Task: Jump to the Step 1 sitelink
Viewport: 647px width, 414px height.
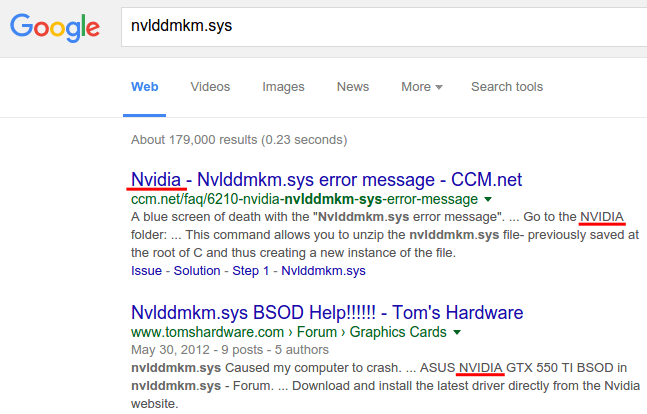Action: (250, 271)
